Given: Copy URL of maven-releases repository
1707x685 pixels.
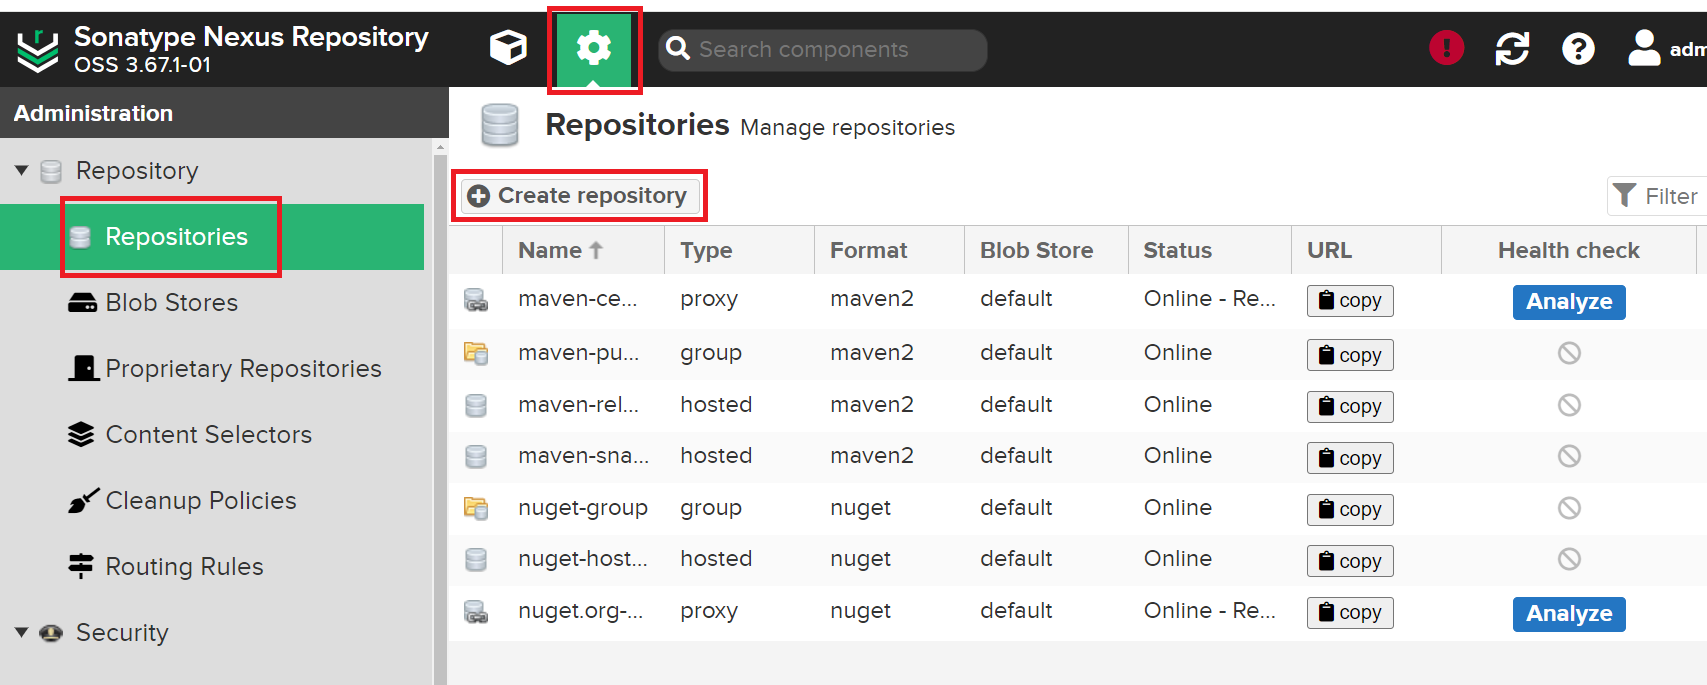Looking at the screenshot, I should tap(1350, 406).
